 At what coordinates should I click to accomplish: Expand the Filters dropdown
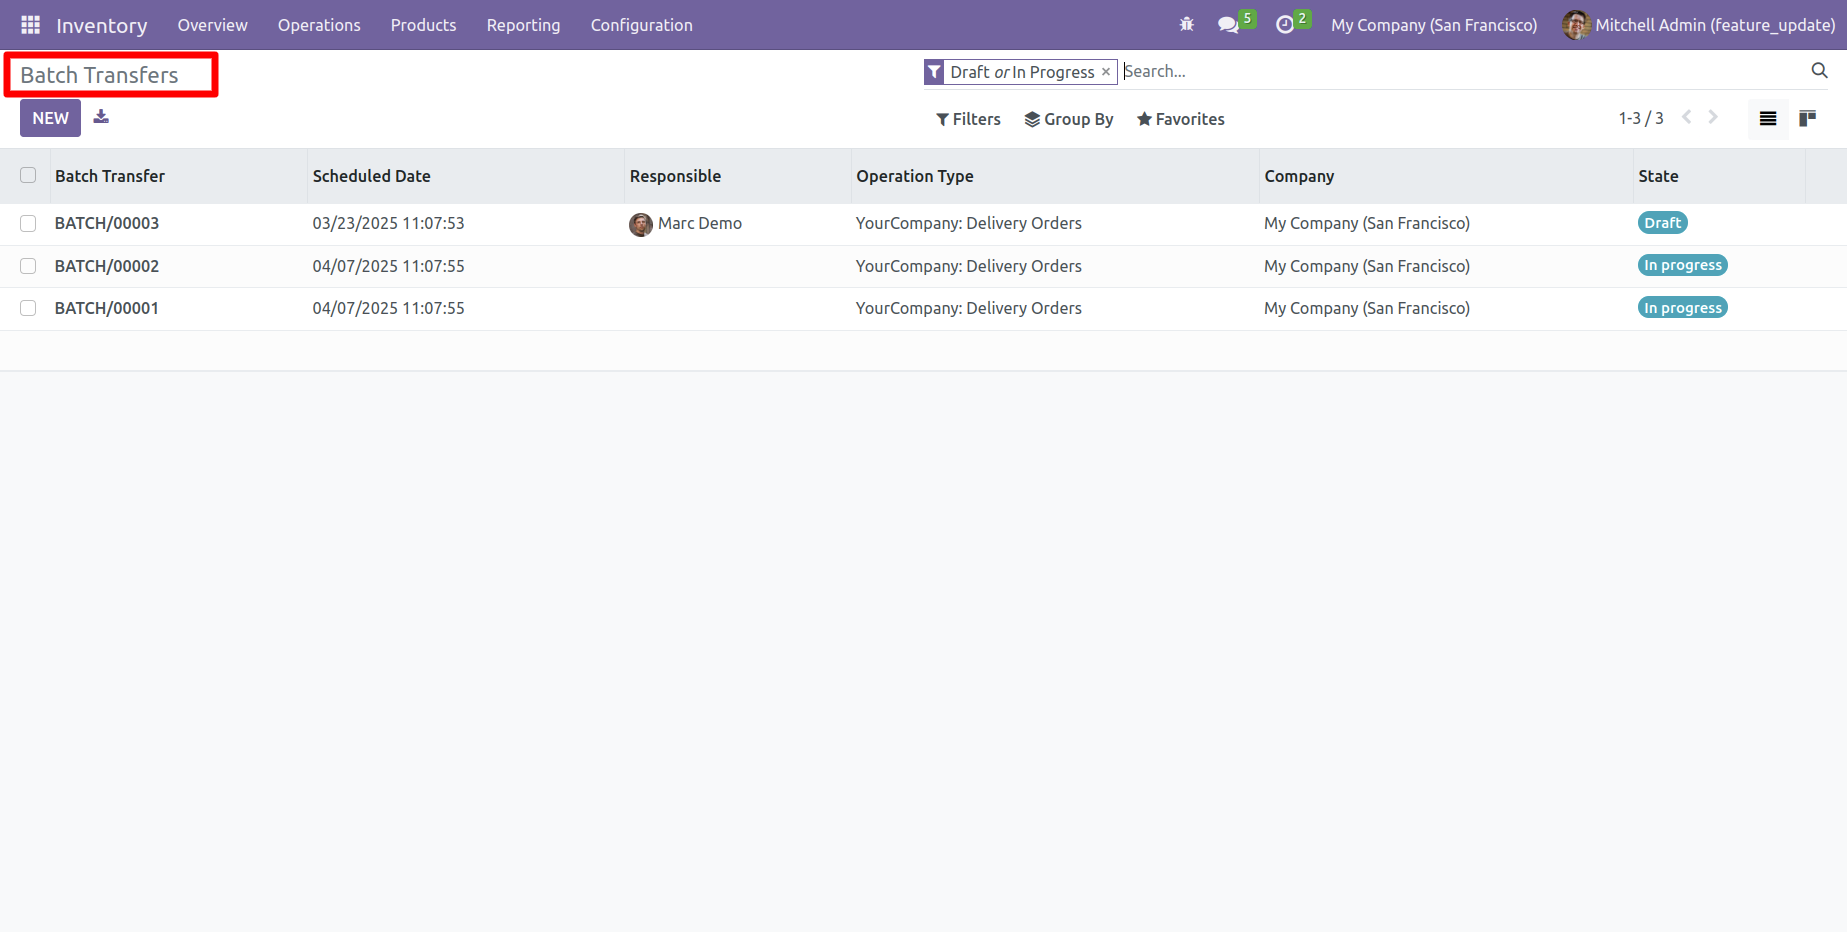(968, 119)
